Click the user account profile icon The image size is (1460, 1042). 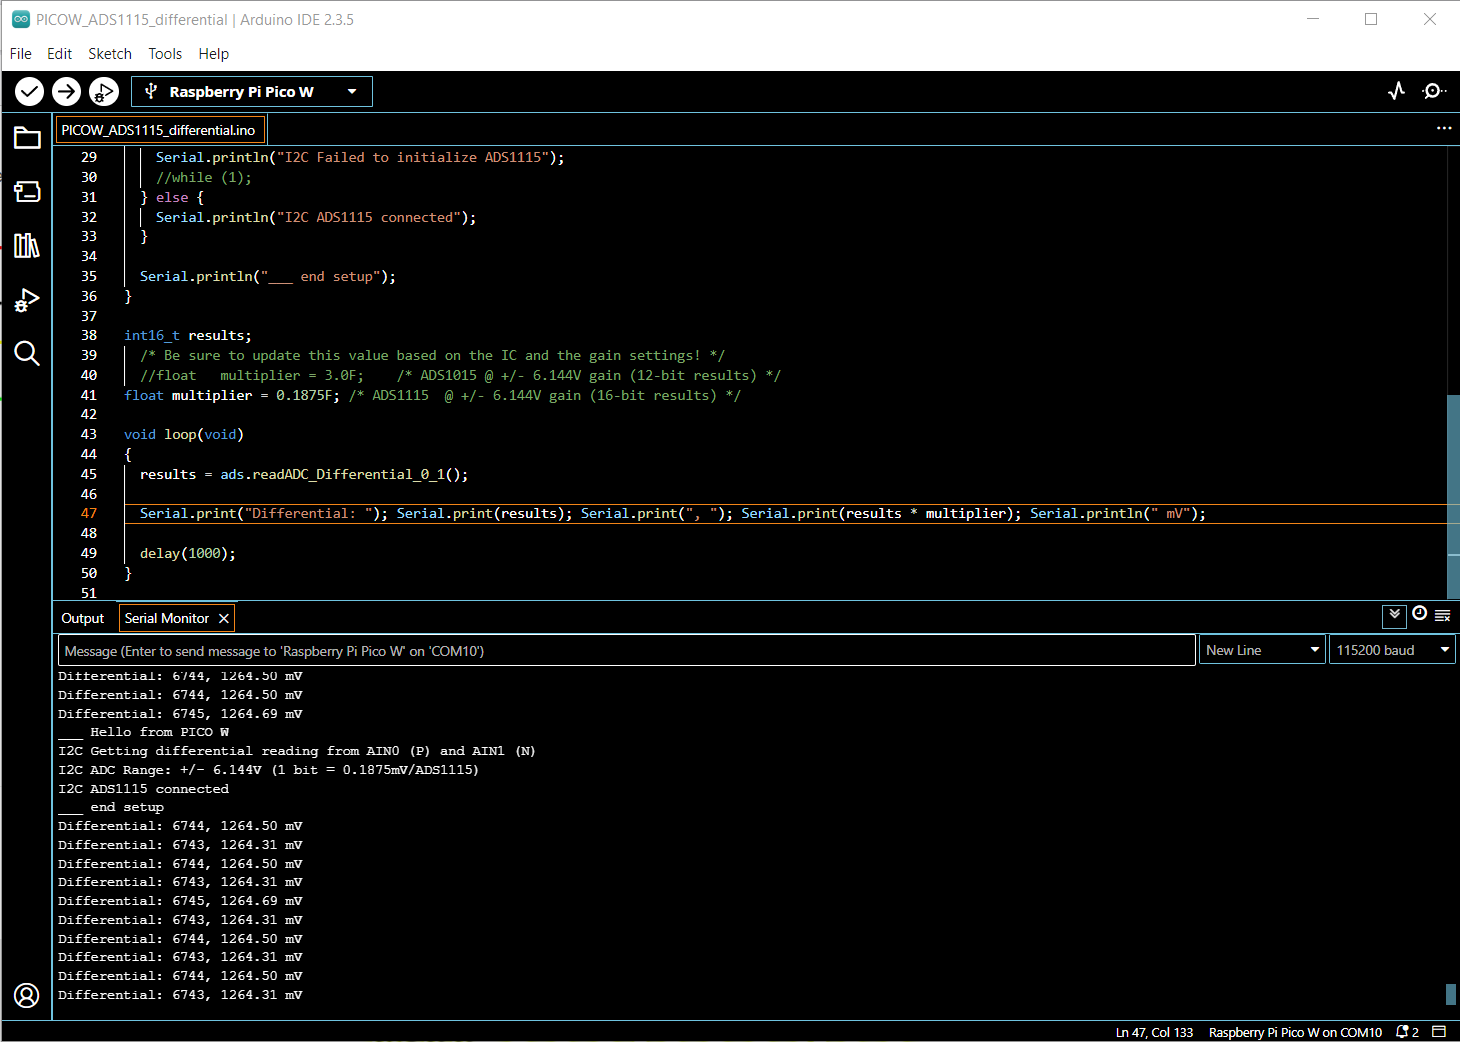pos(27,995)
